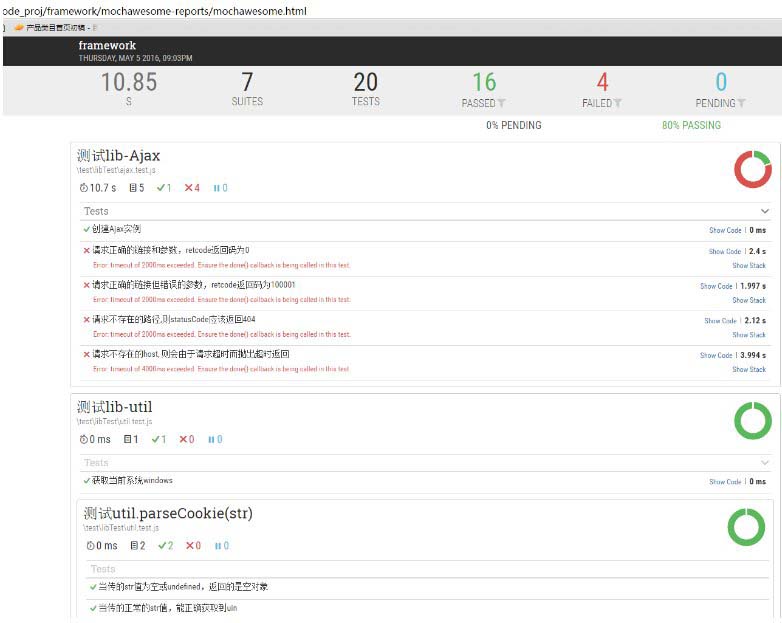Filter by 0 PENDING tests

[x=721, y=90]
